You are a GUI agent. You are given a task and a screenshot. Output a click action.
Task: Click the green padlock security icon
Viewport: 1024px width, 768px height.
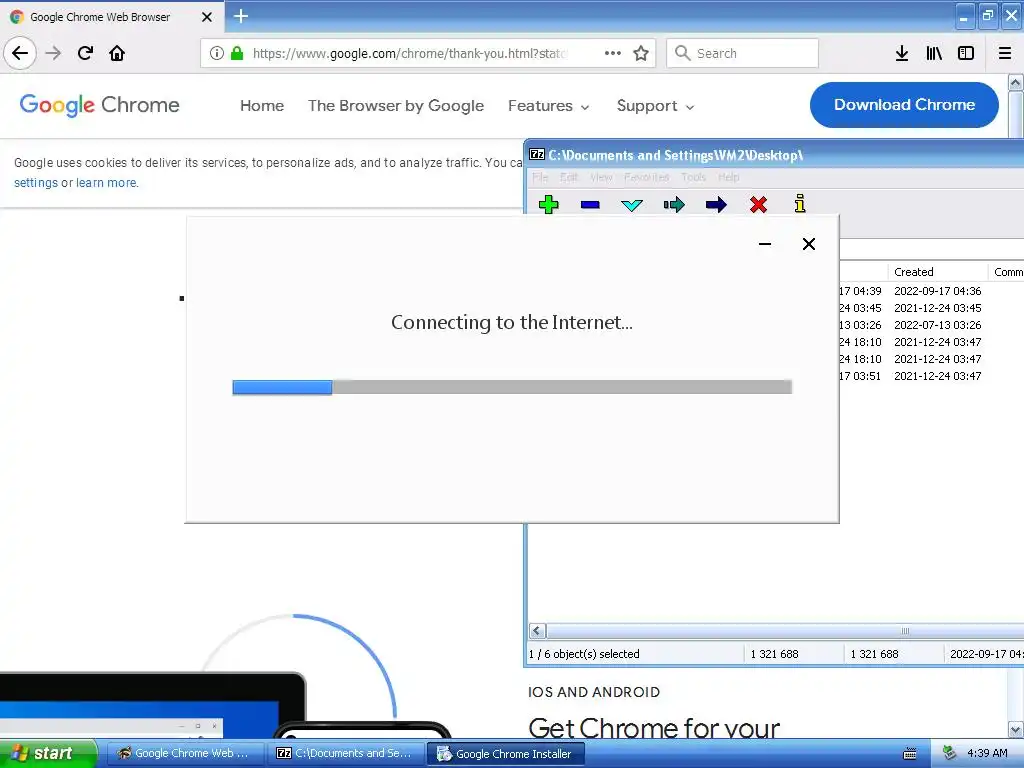(x=237, y=53)
